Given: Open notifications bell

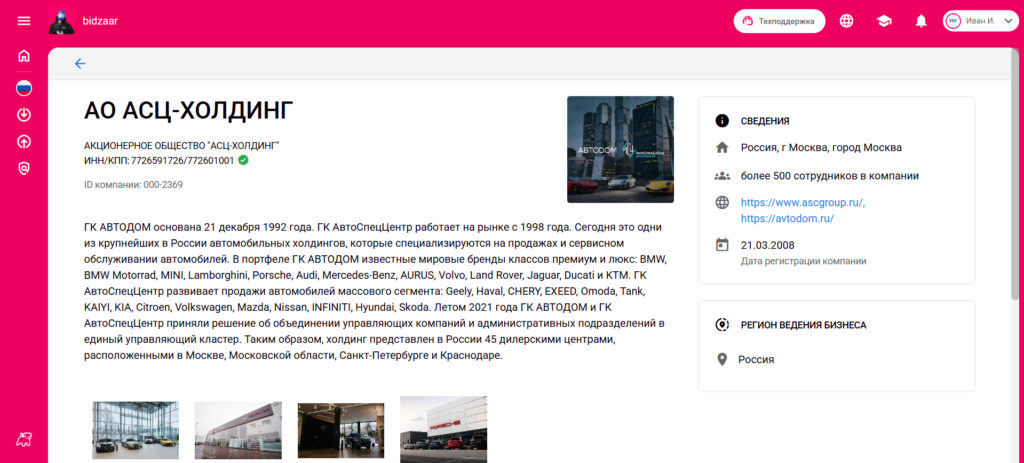Looking at the screenshot, I should 921,21.
